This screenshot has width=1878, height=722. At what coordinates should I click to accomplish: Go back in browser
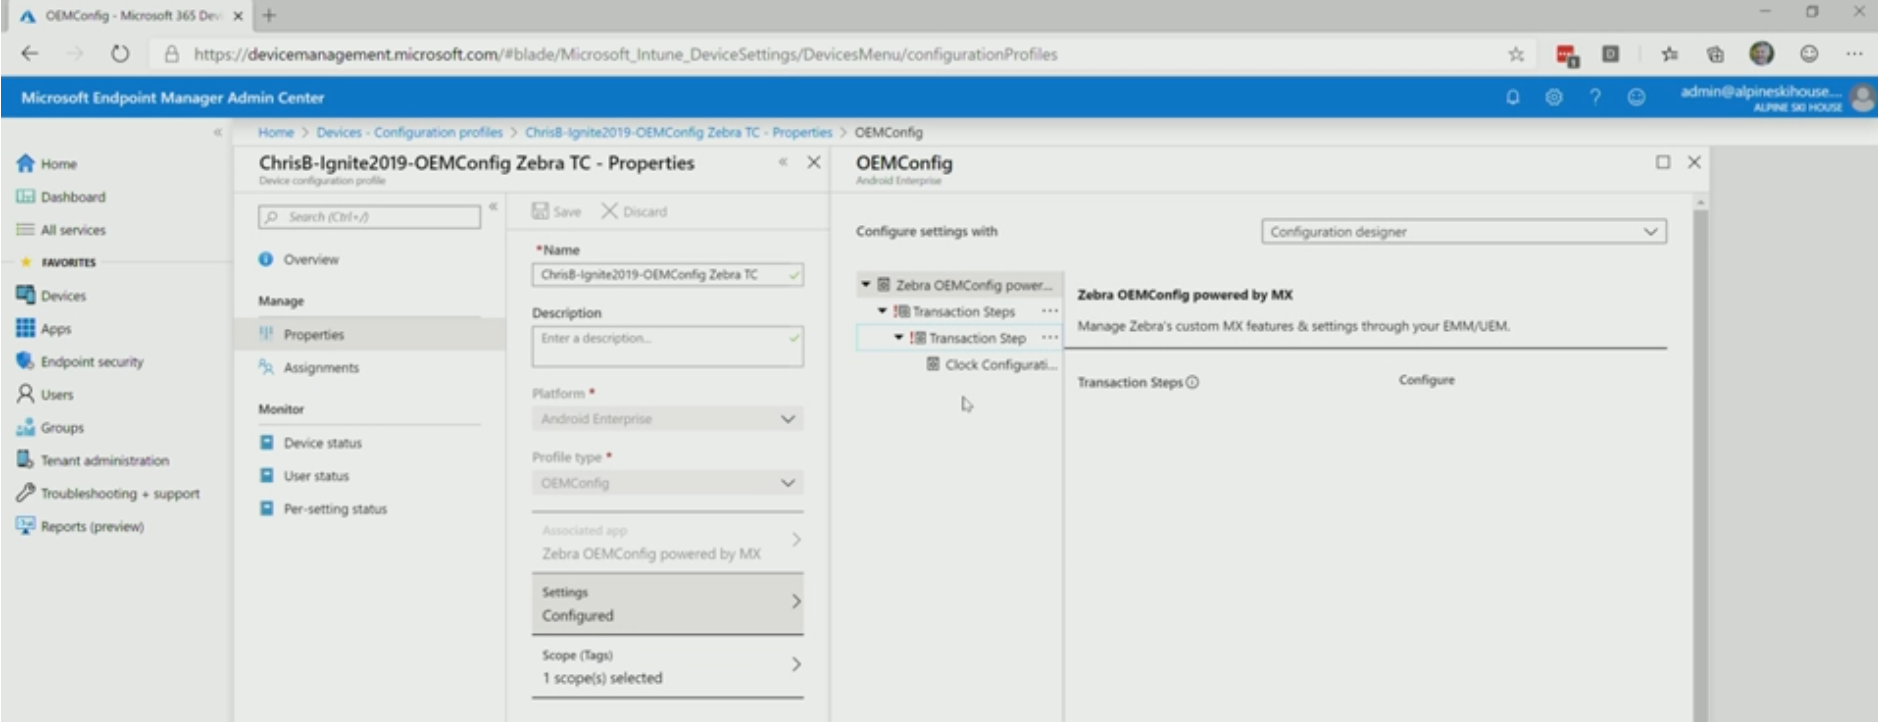coord(30,54)
